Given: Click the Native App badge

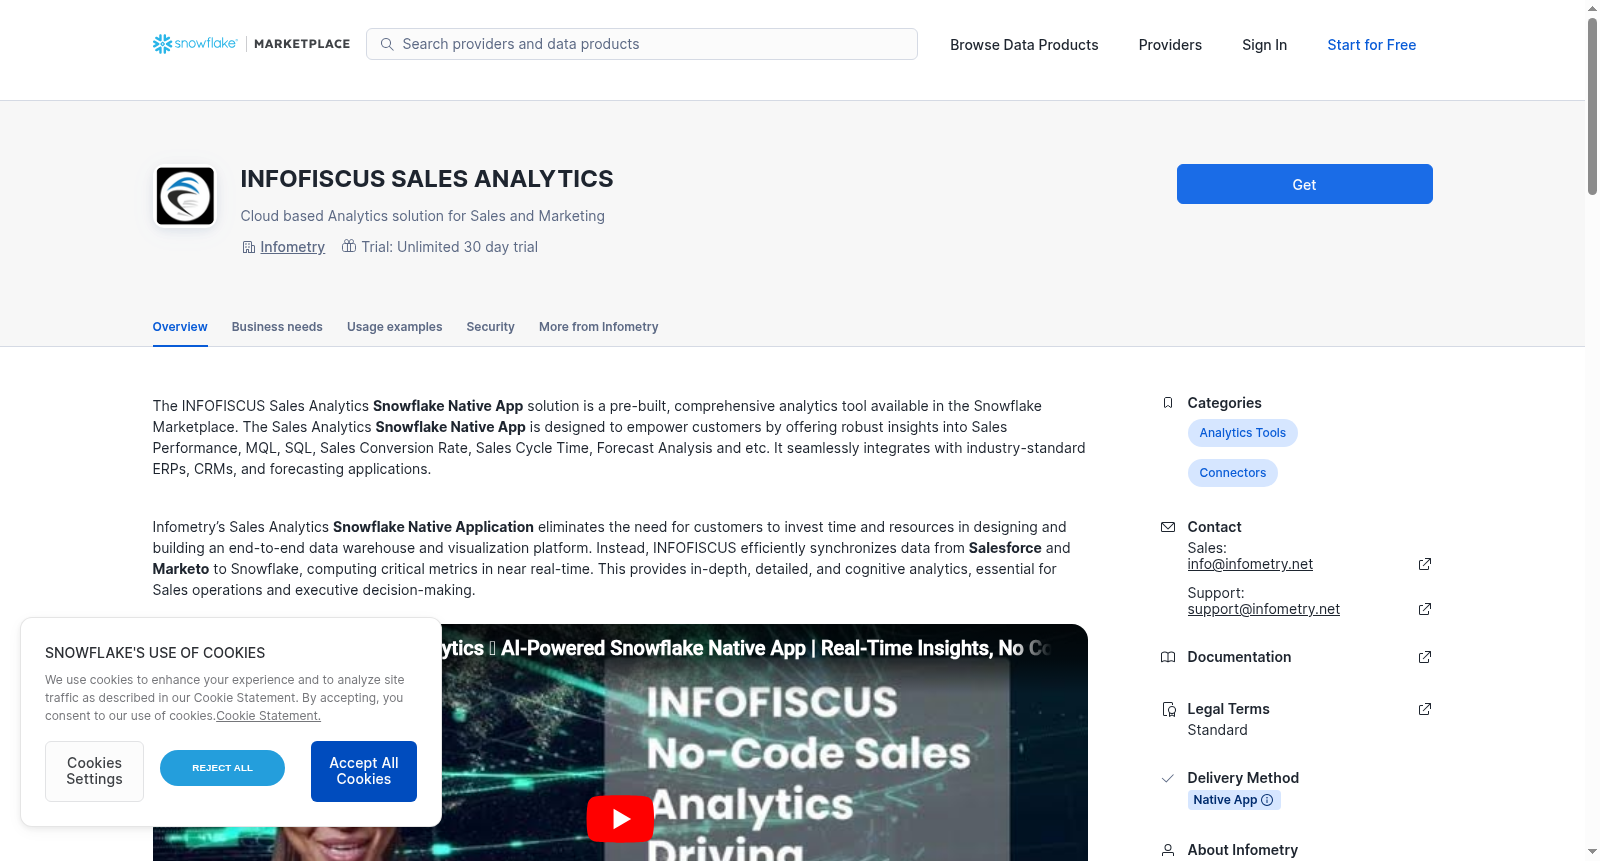Looking at the screenshot, I should [x=1234, y=800].
